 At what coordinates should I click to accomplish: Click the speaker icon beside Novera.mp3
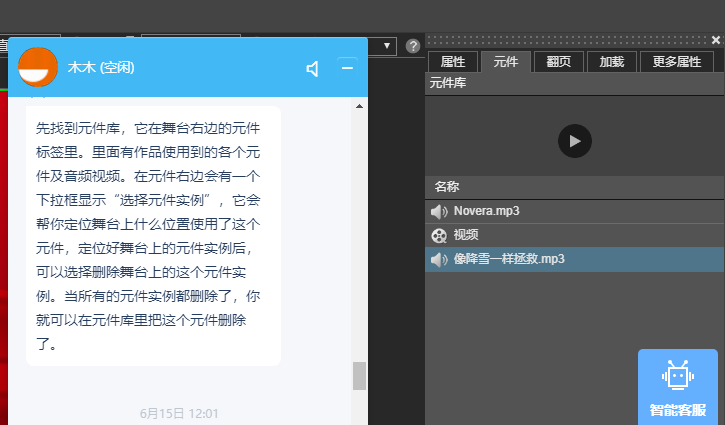click(439, 212)
